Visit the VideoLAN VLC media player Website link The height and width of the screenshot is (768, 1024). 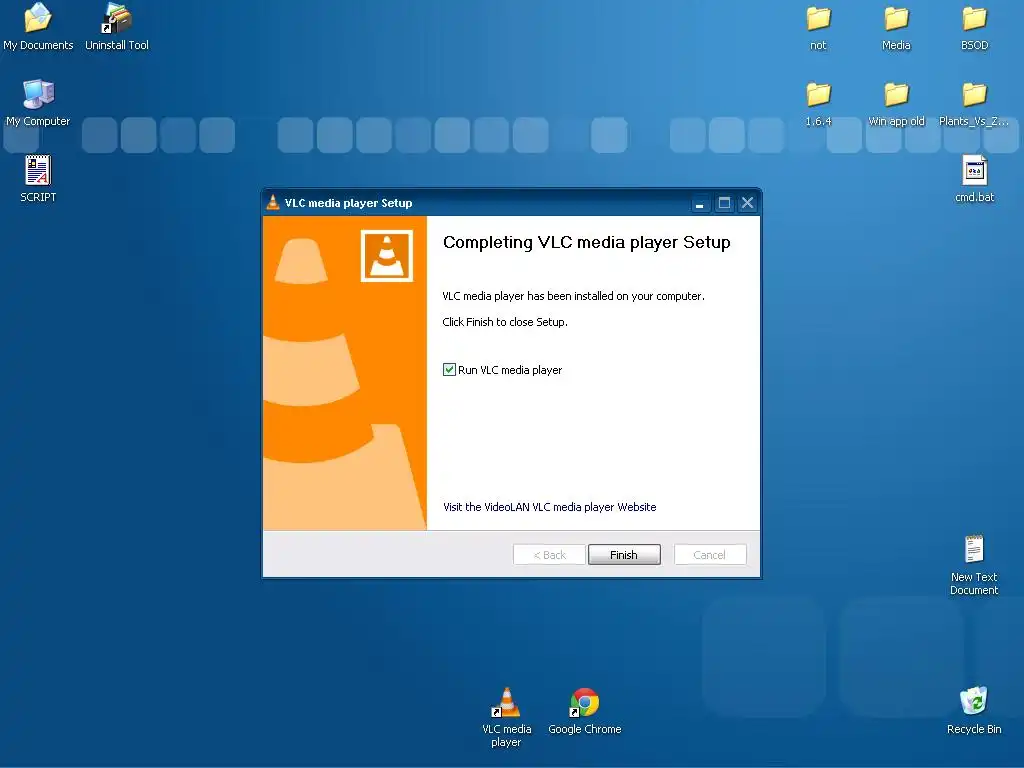(549, 507)
